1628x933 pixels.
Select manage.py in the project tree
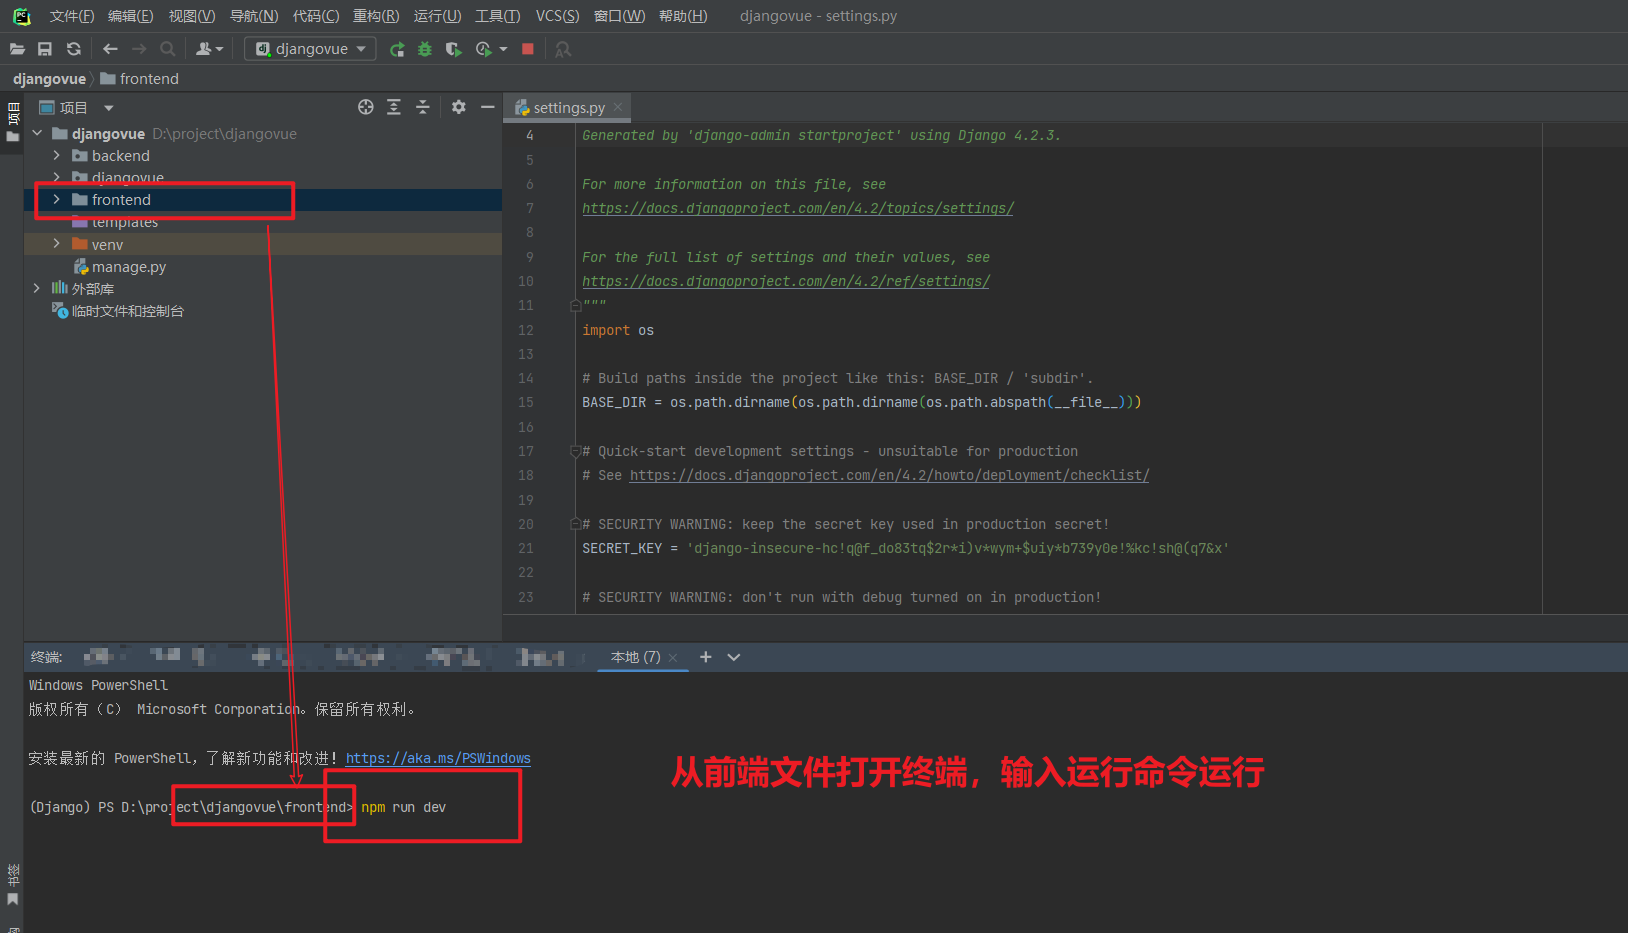pyautogui.click(x=263, y=266)
